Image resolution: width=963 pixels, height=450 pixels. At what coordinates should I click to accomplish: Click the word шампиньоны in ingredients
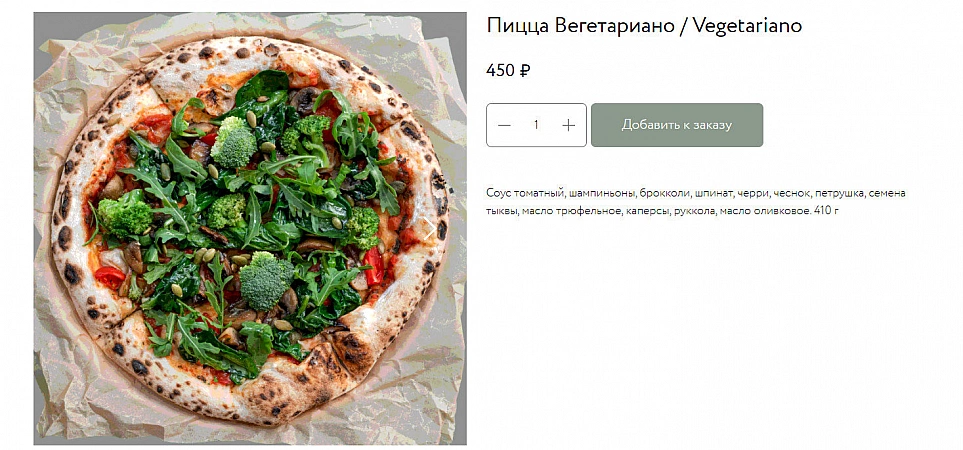[601, 194]
